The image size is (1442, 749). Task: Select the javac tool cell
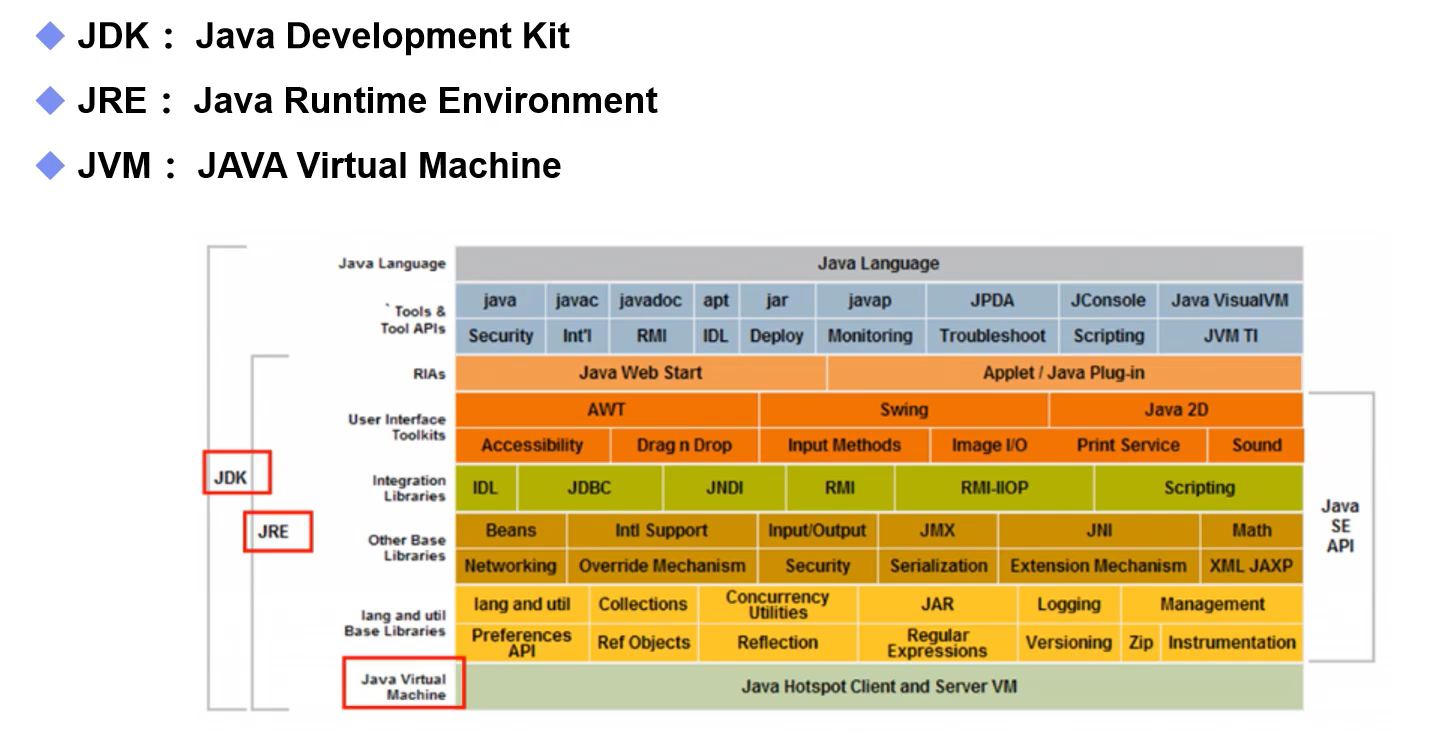(x=577, y=301)
